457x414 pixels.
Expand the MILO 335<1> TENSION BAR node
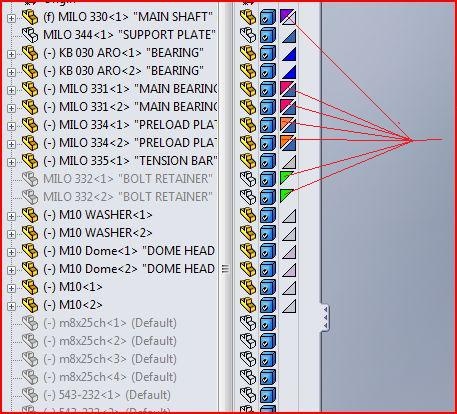[11, 162]
